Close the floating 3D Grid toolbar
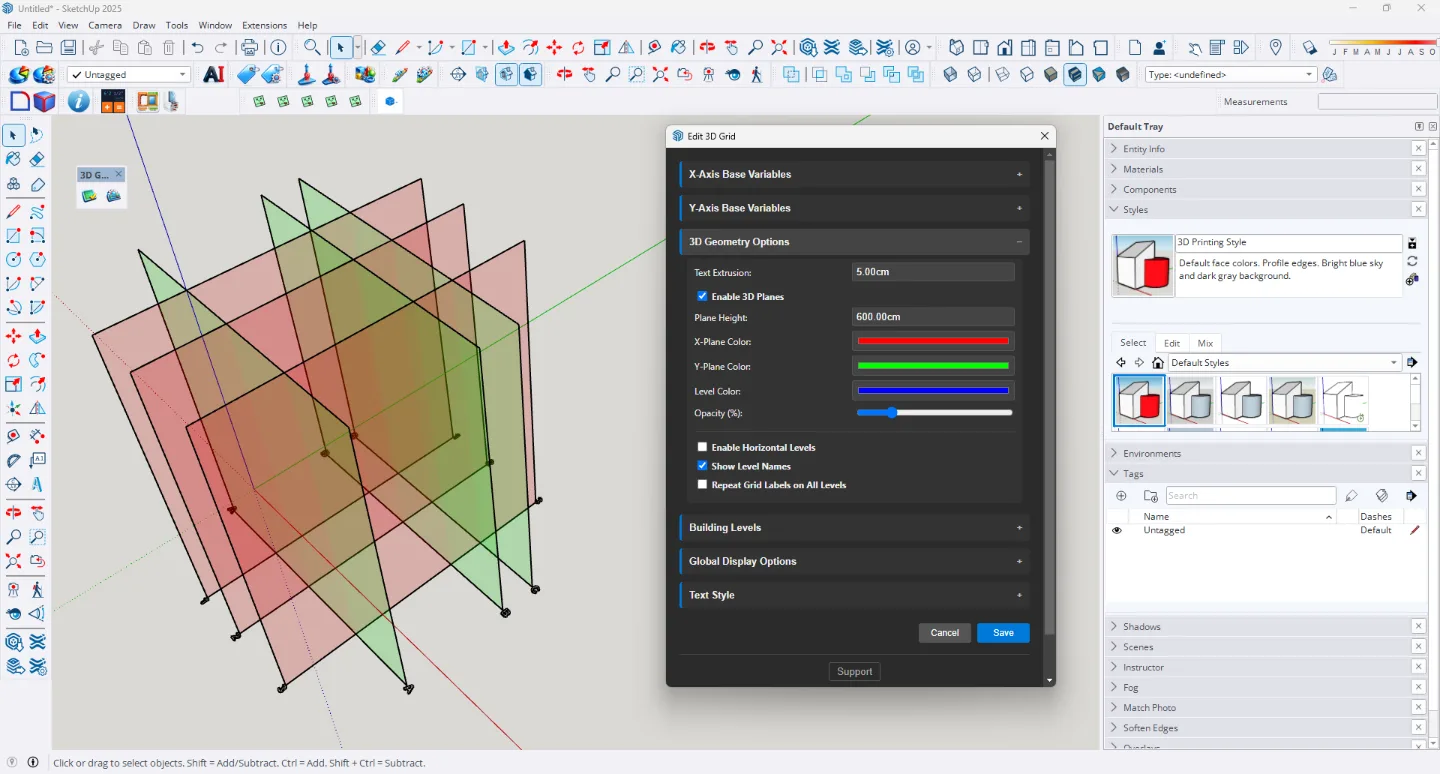 (118, 174)
